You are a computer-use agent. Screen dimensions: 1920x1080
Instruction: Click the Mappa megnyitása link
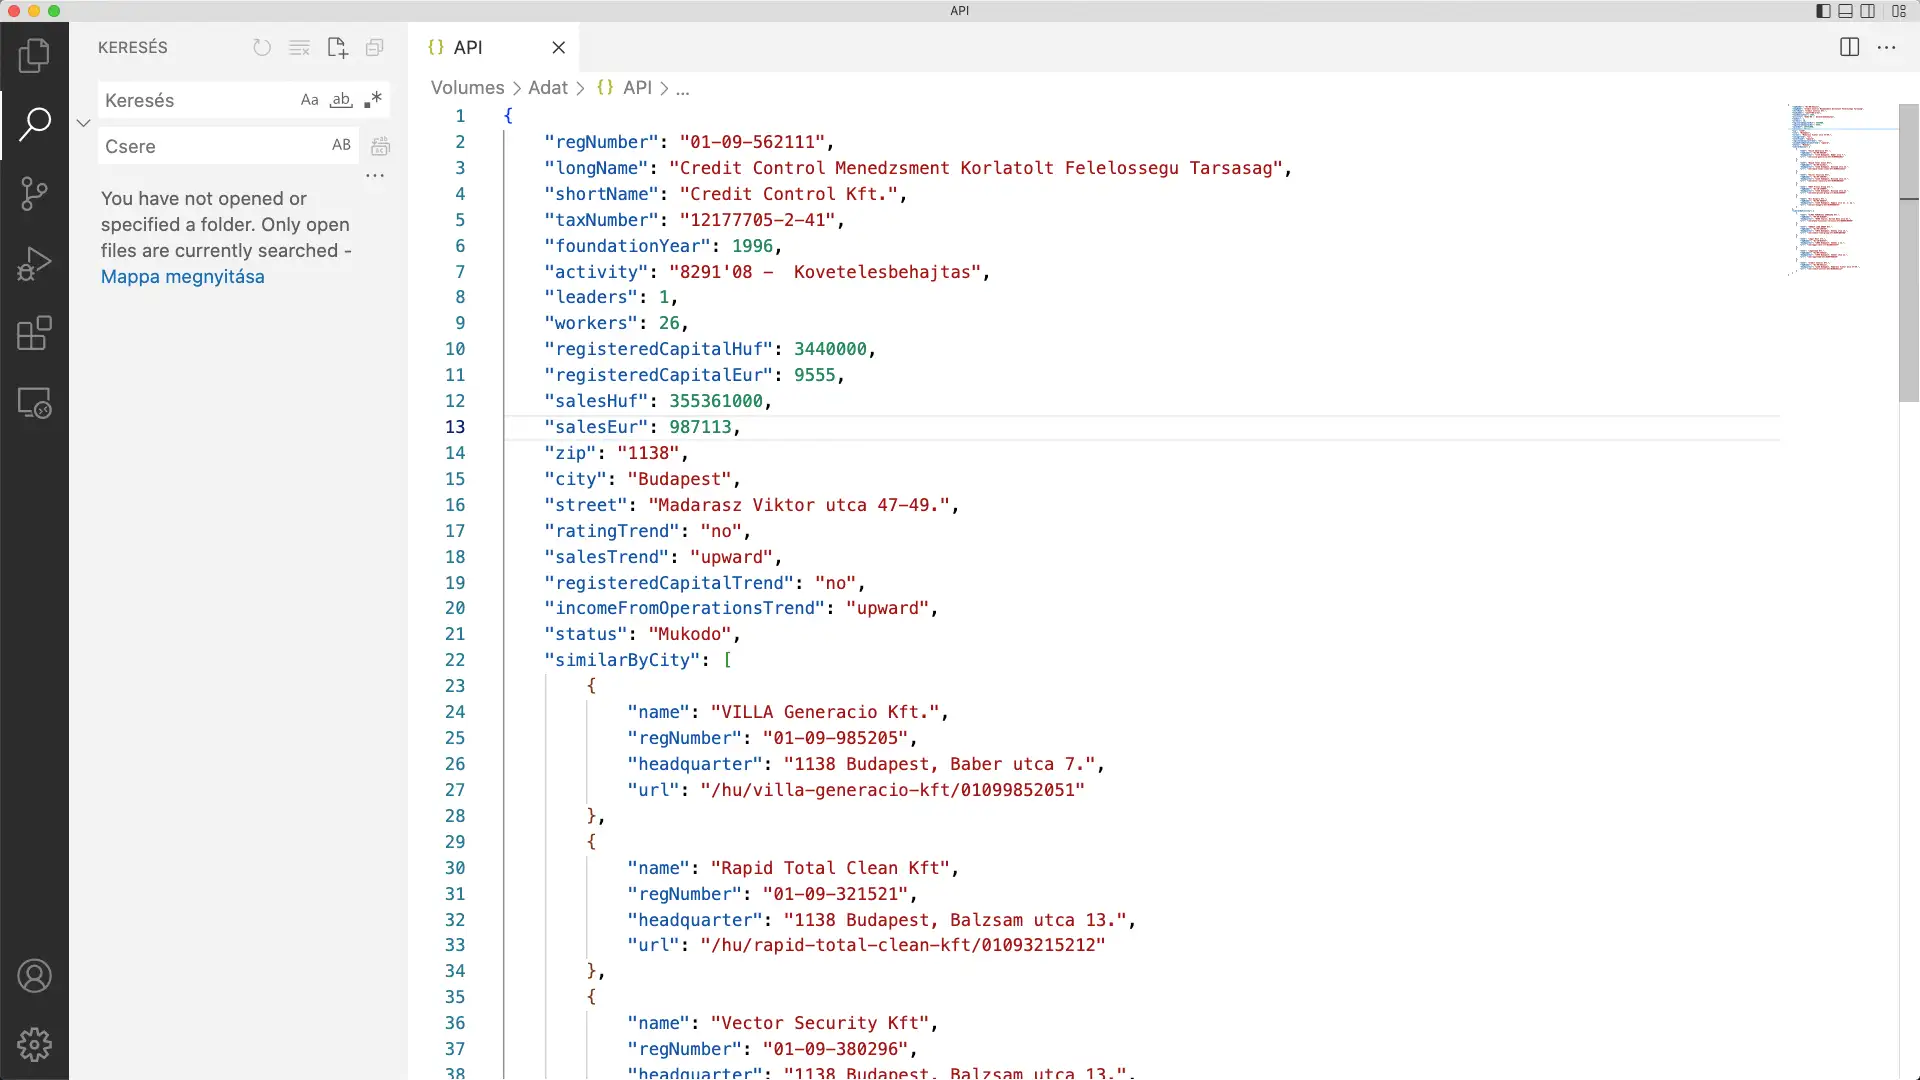(182, 277)
